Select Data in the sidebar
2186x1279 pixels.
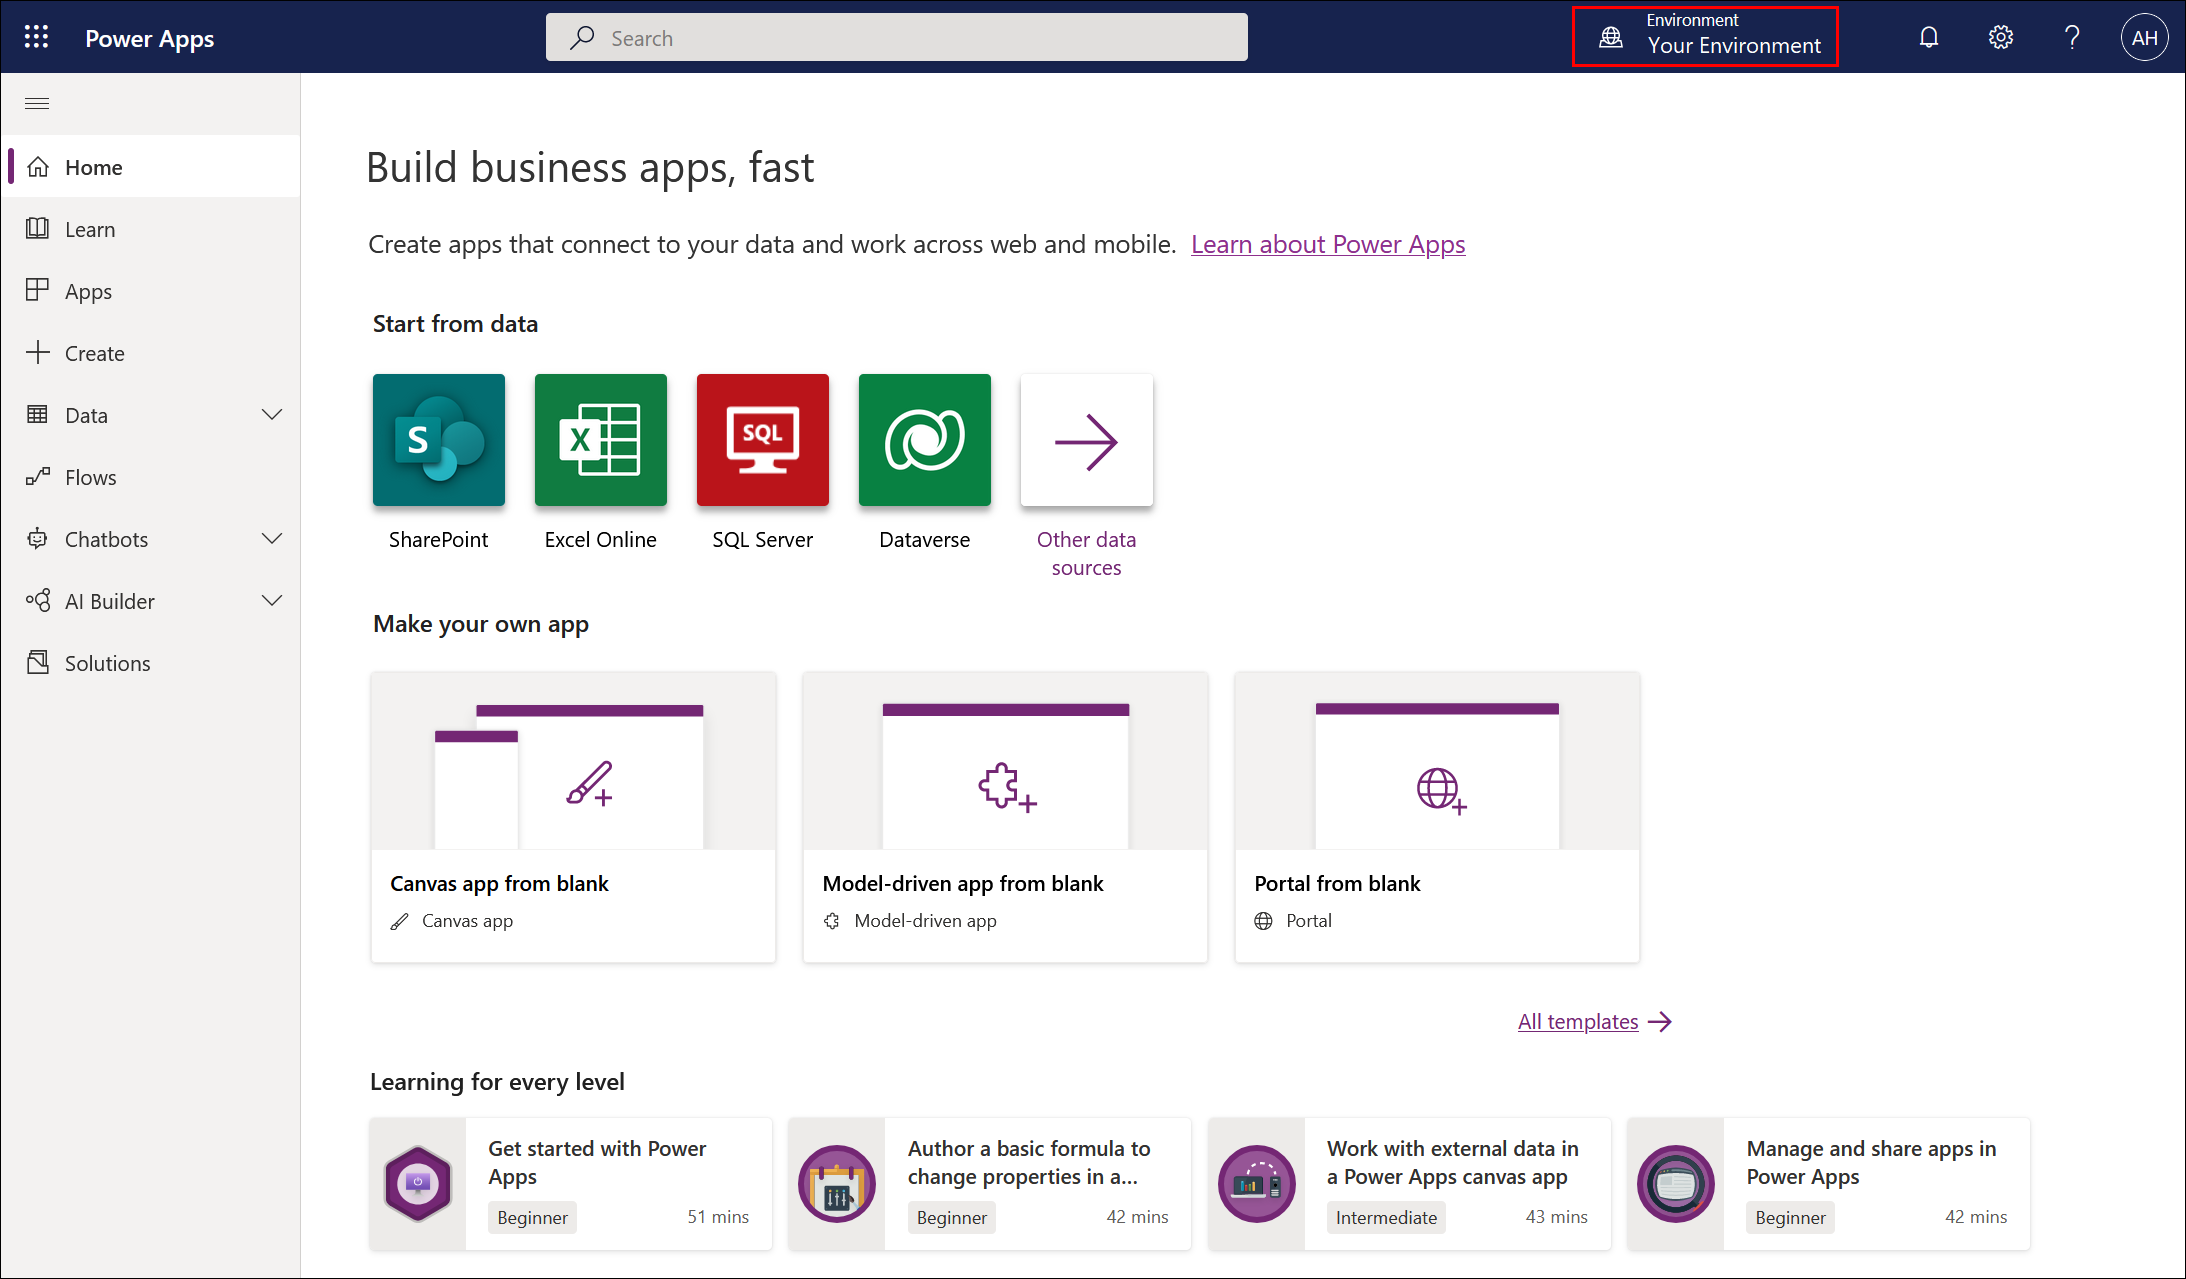tap(86, 415)
